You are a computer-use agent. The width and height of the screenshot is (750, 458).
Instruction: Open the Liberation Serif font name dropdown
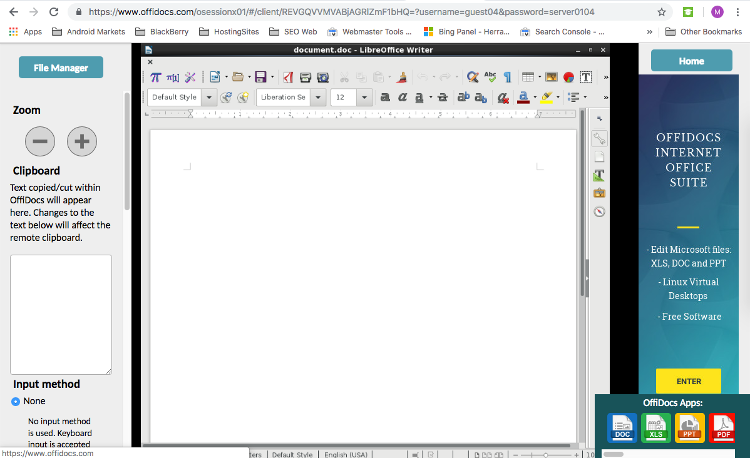318,97
